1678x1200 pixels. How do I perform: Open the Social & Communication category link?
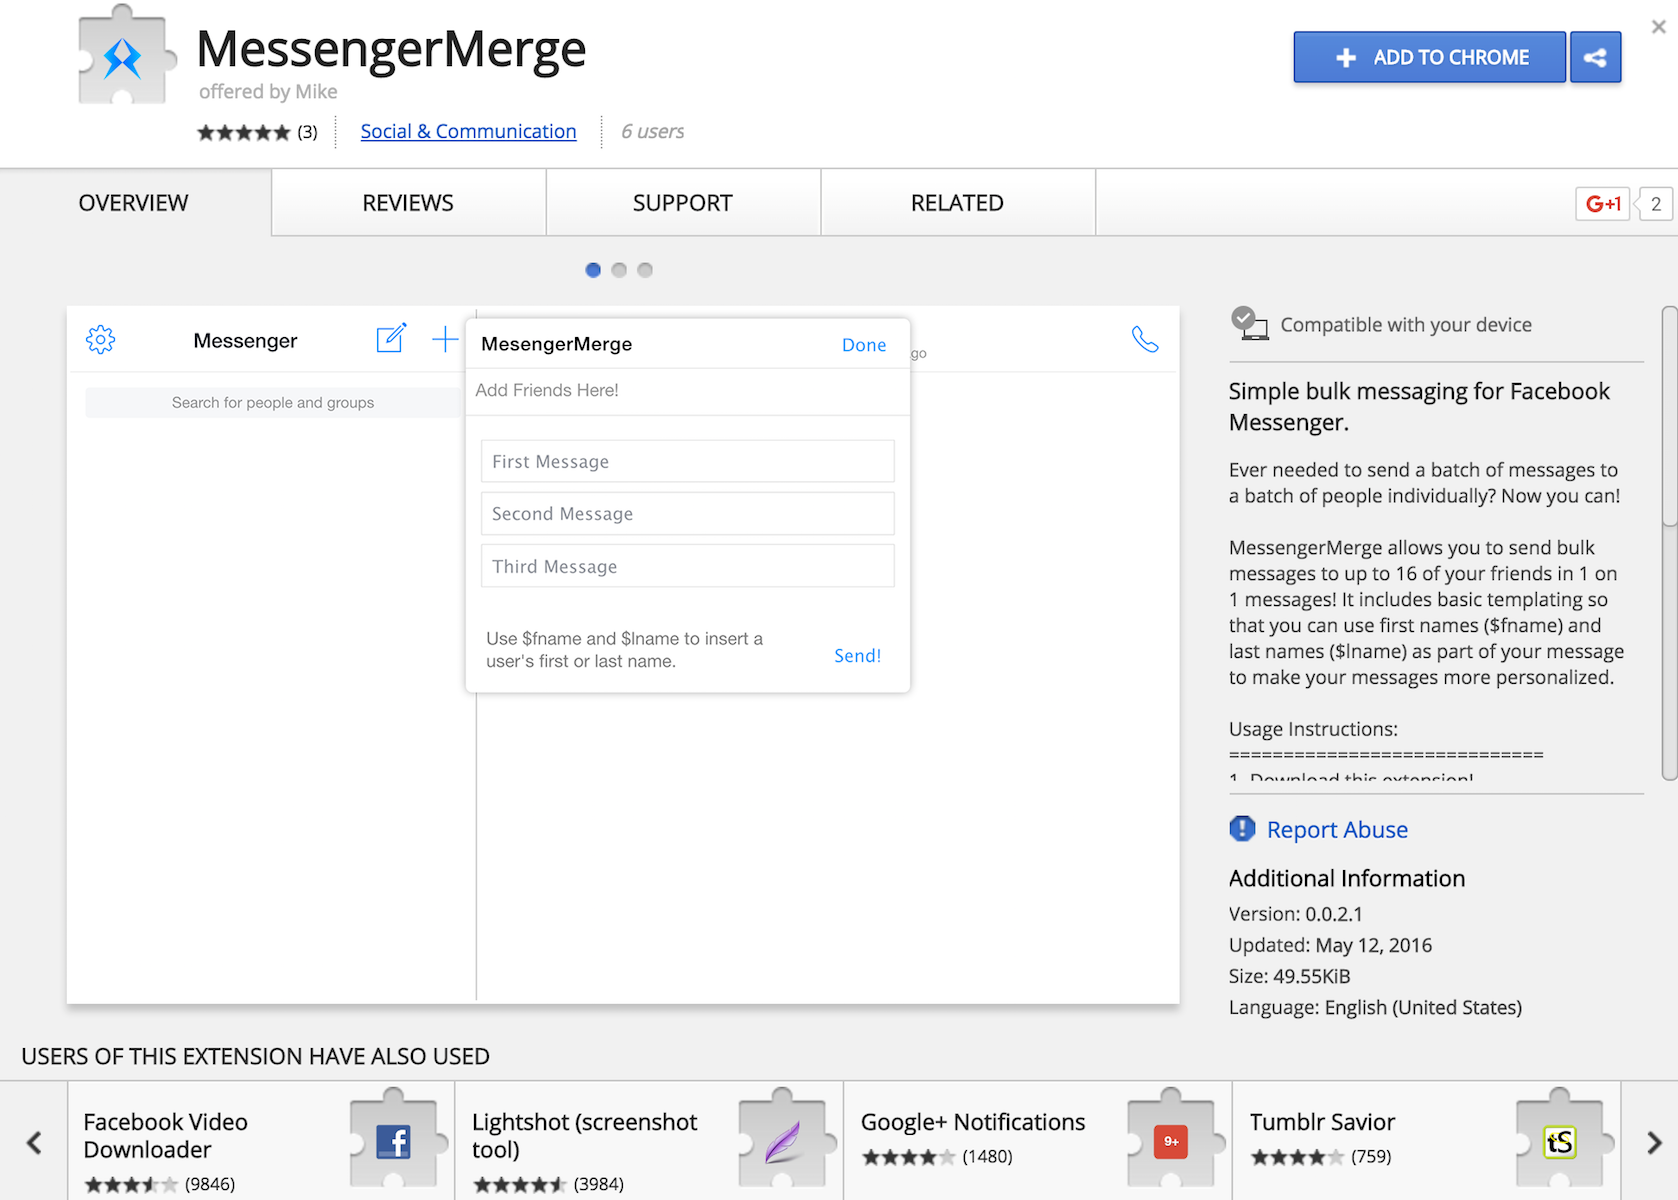(x=468, y=131)
